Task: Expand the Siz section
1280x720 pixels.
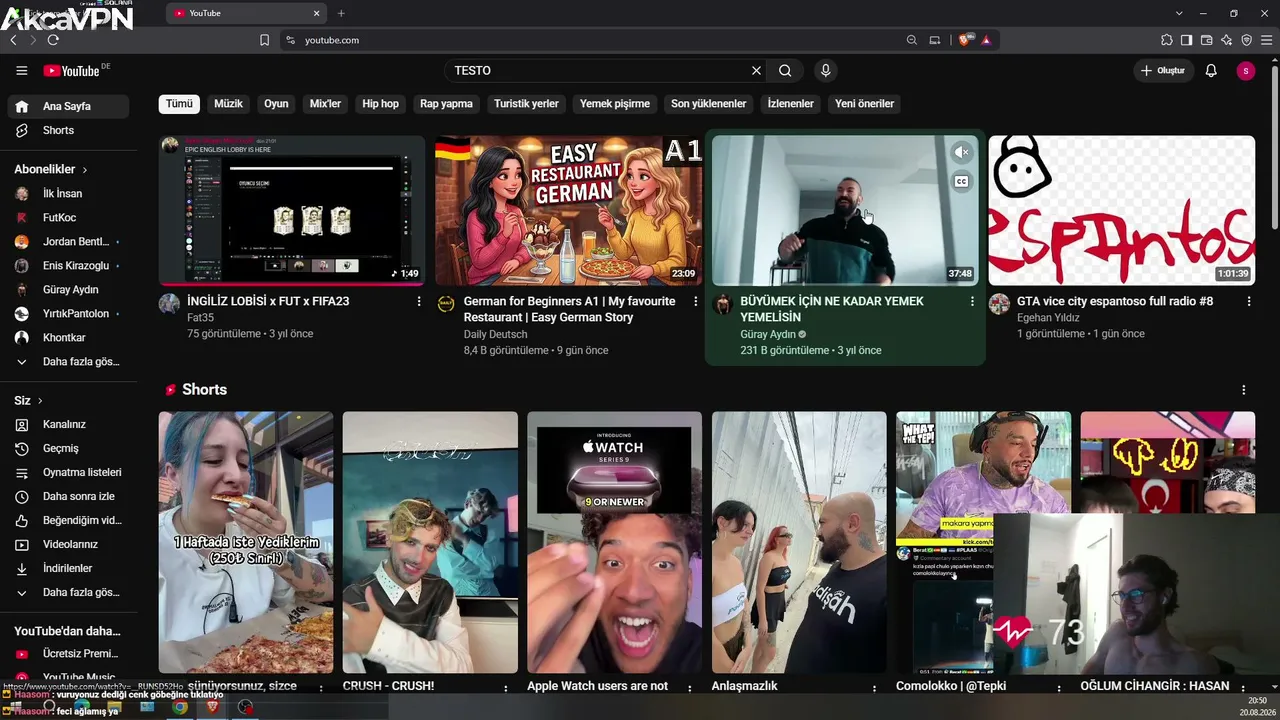Action: (x=29, y=400)
